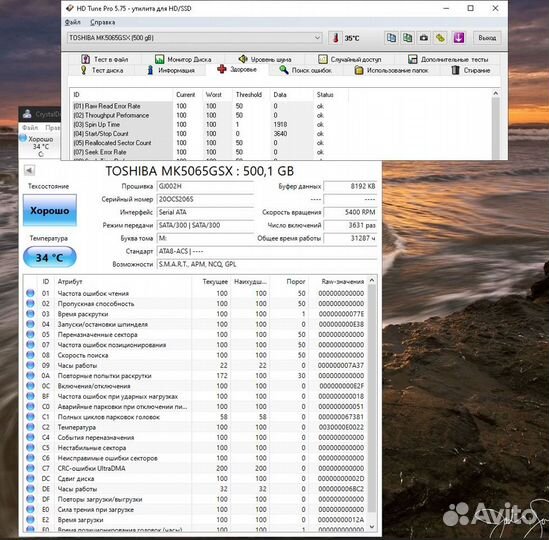Click the Число включений 3631 раз field
This screenshot has height=540, width=549.
coord(350,225)
